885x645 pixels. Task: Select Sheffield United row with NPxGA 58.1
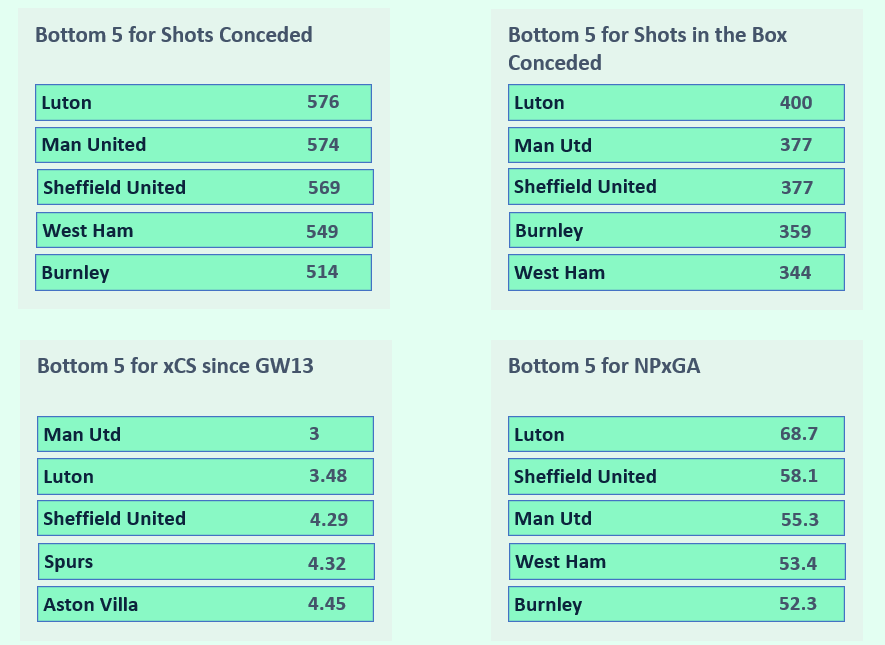coord(676,476)
